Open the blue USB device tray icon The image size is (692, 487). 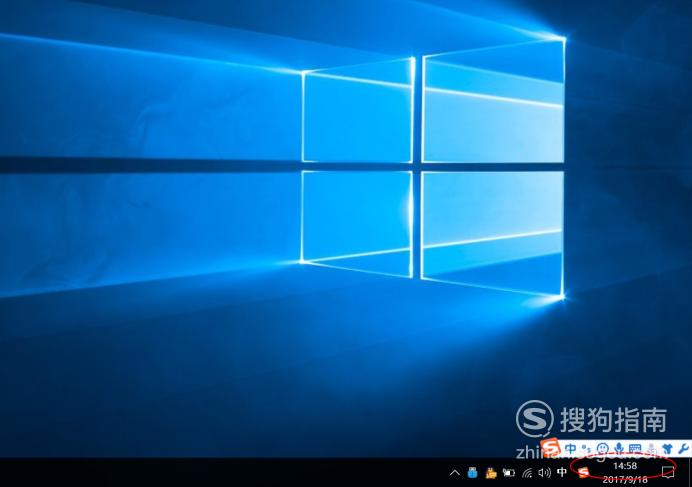472,473
